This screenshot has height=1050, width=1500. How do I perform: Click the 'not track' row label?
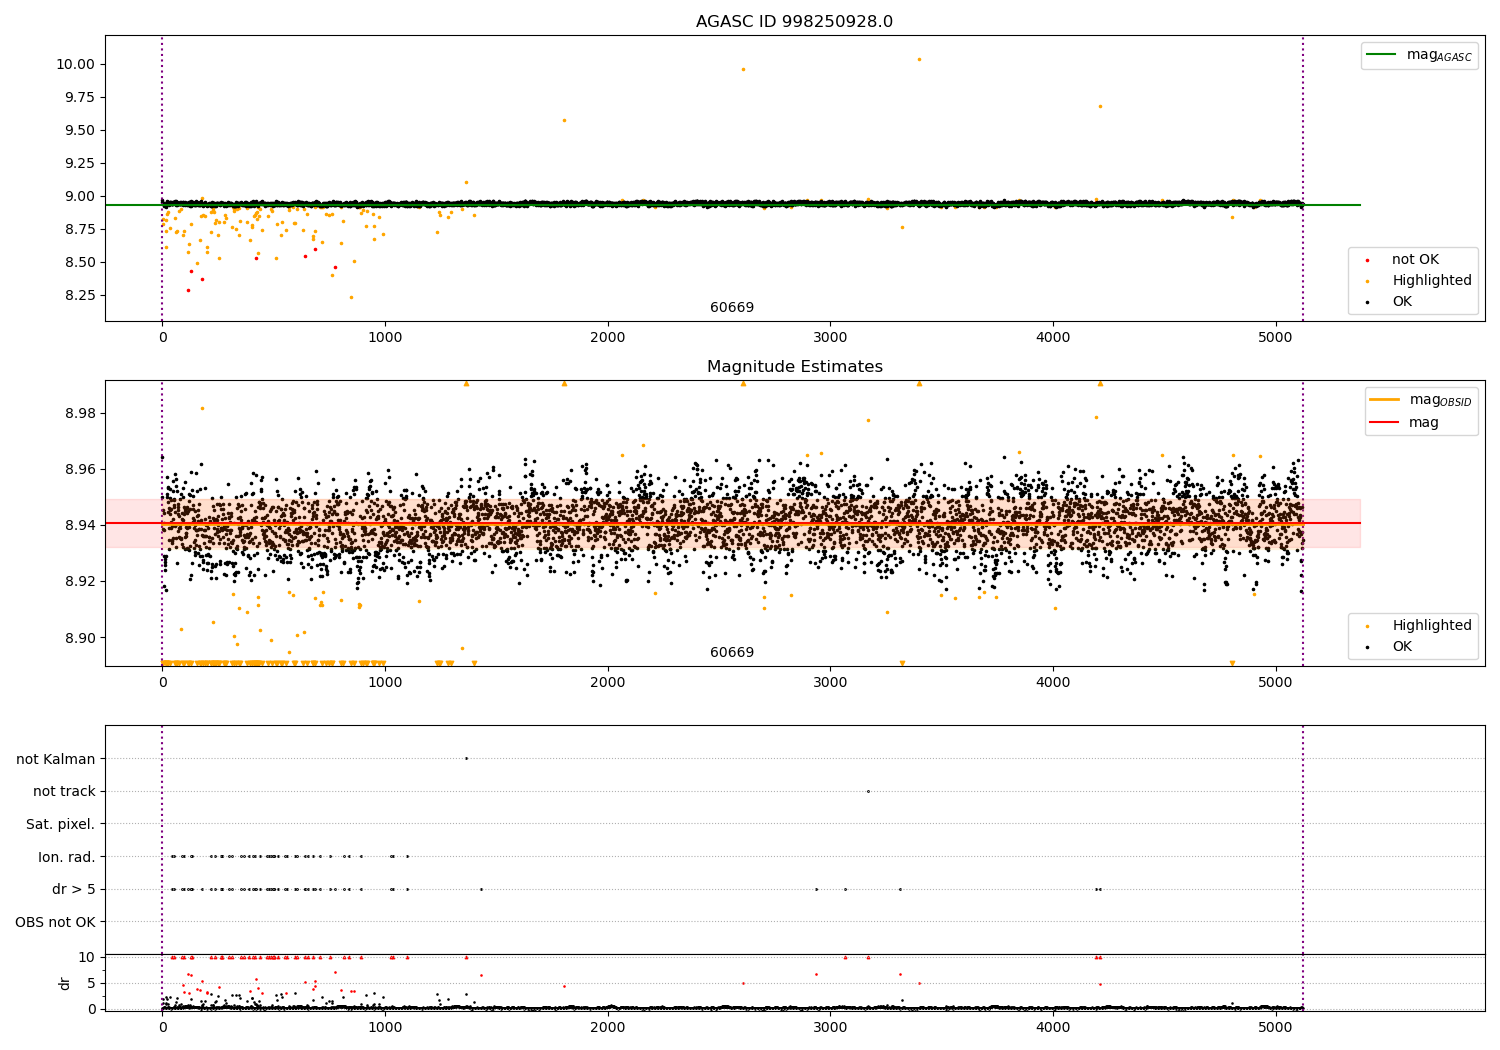tap(64, 792)
